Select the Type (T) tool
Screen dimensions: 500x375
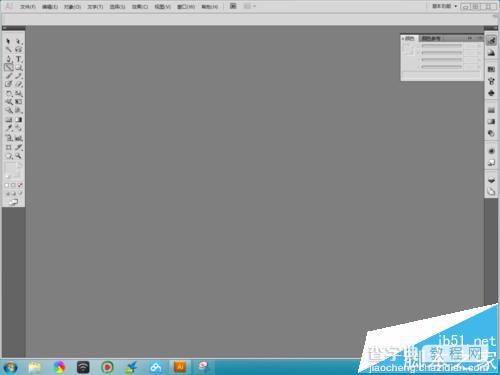coord(19,59)
